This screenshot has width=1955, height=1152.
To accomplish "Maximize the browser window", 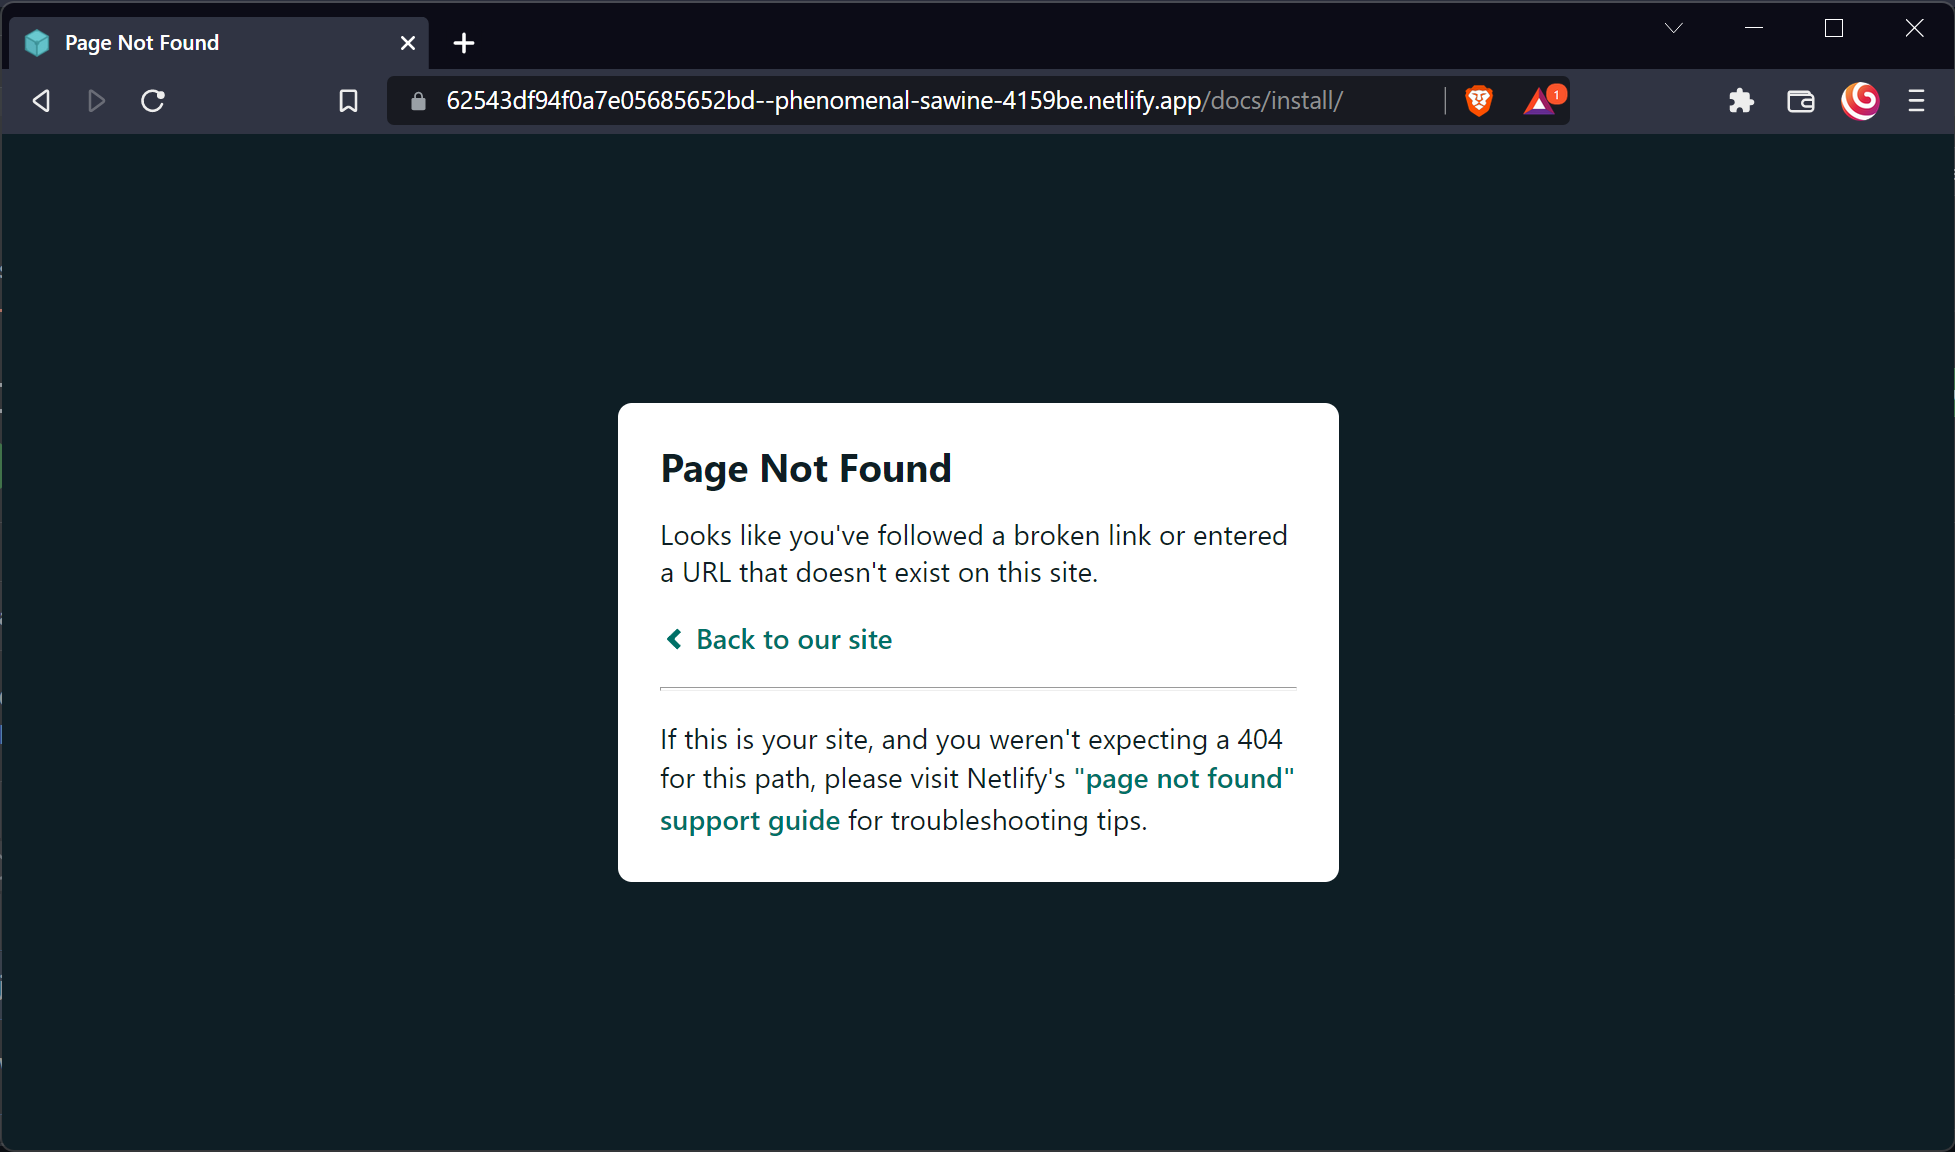I will [1833, 28].
